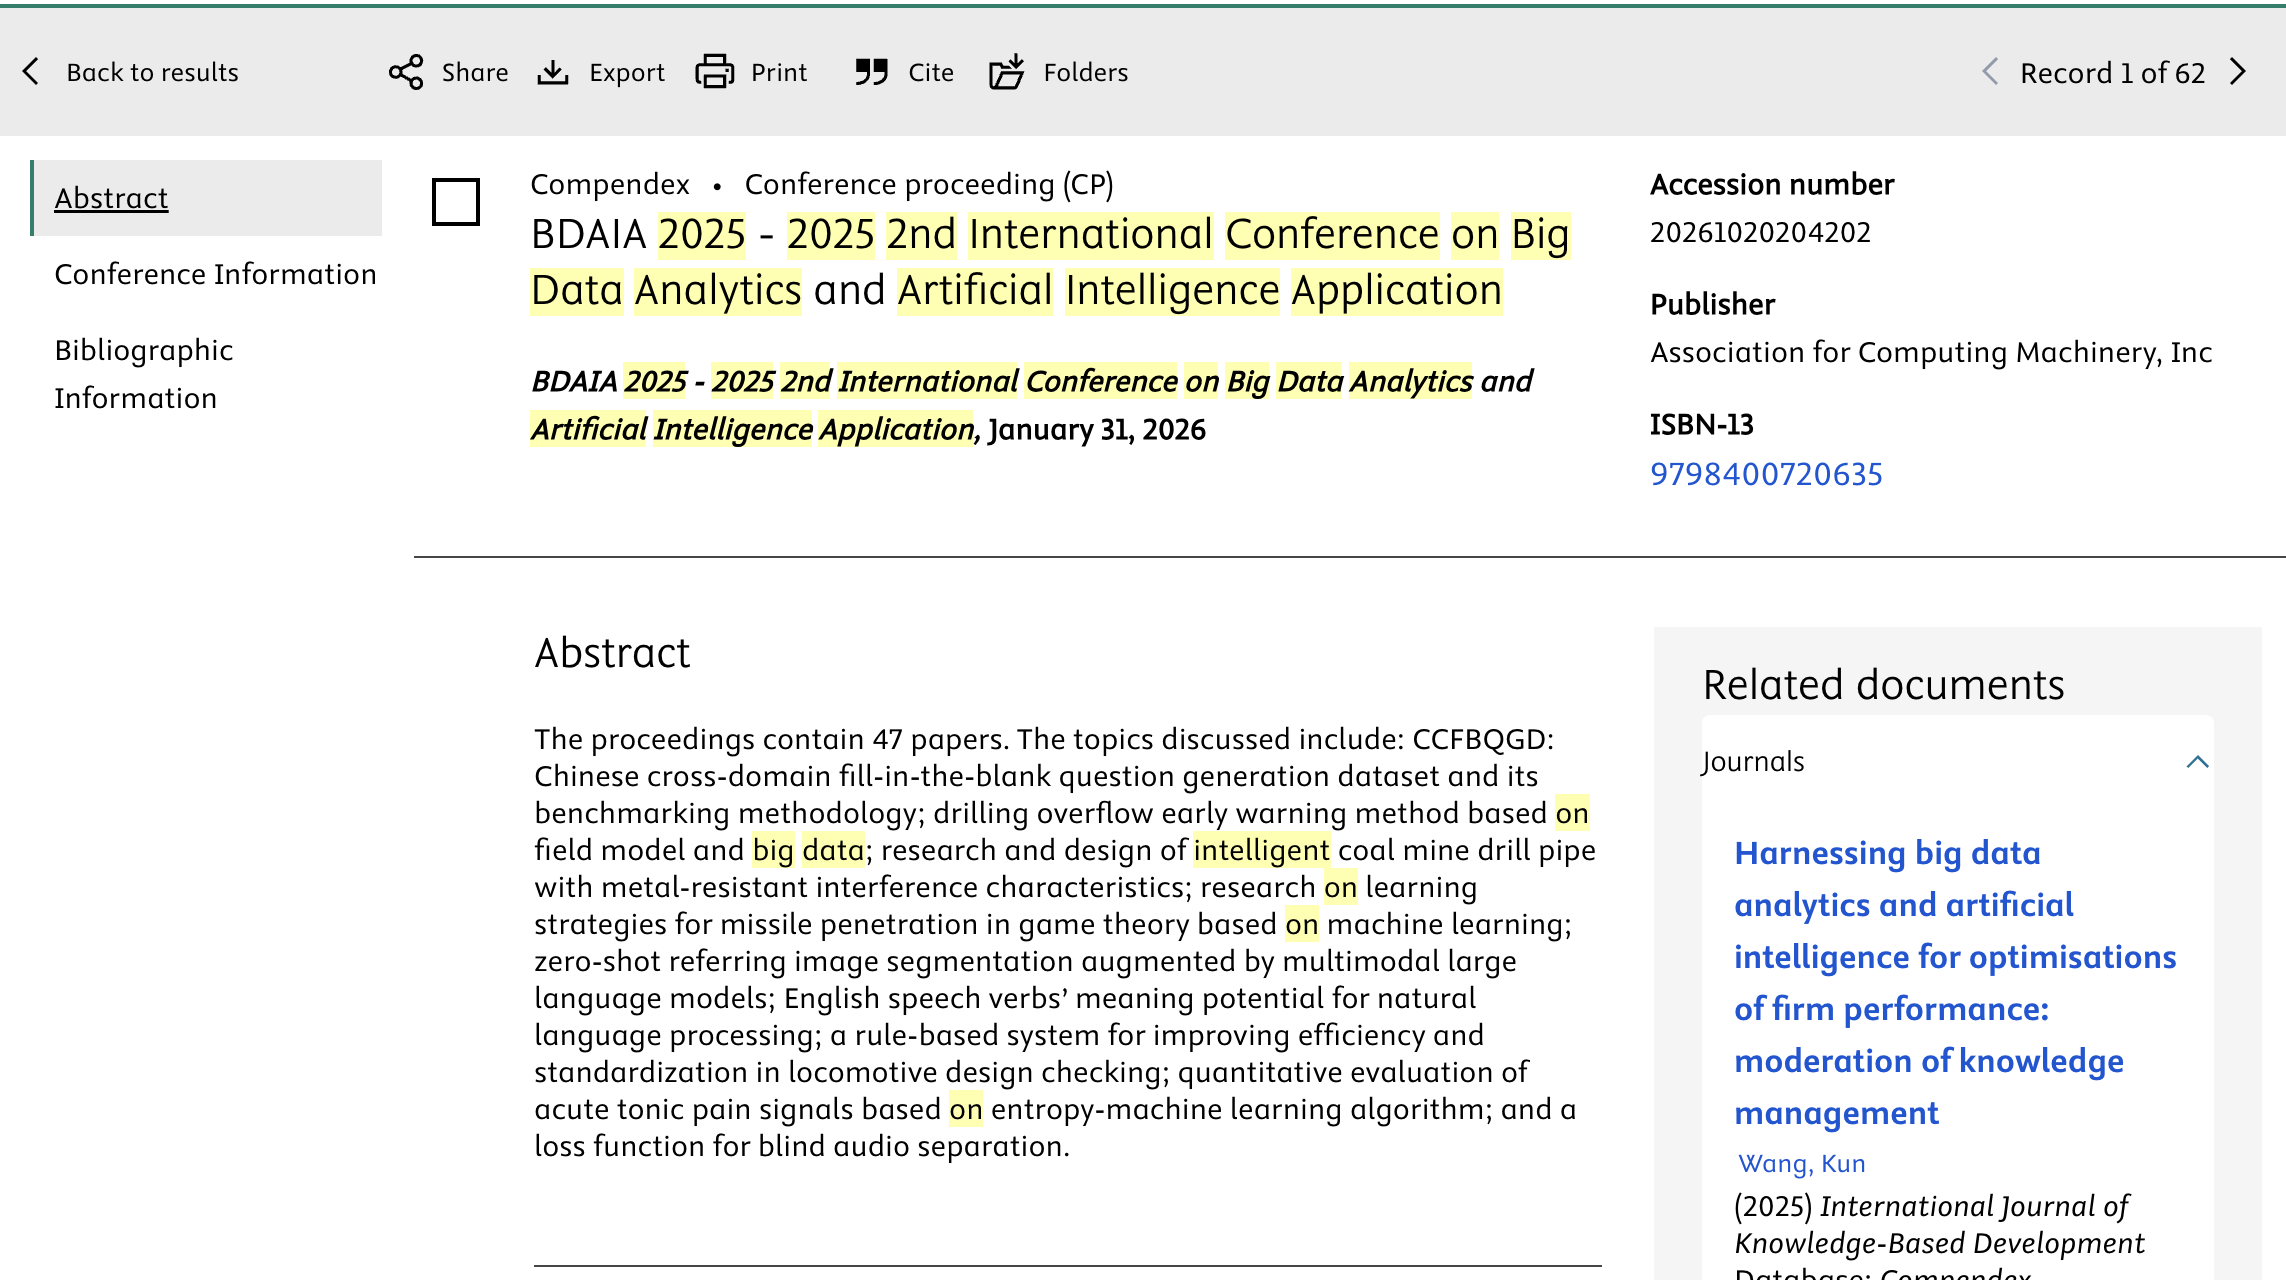Select the record checkbox beside title
Image resolution: width=2286 pixels, height=1280 pixels.
(x=455, y=201)
